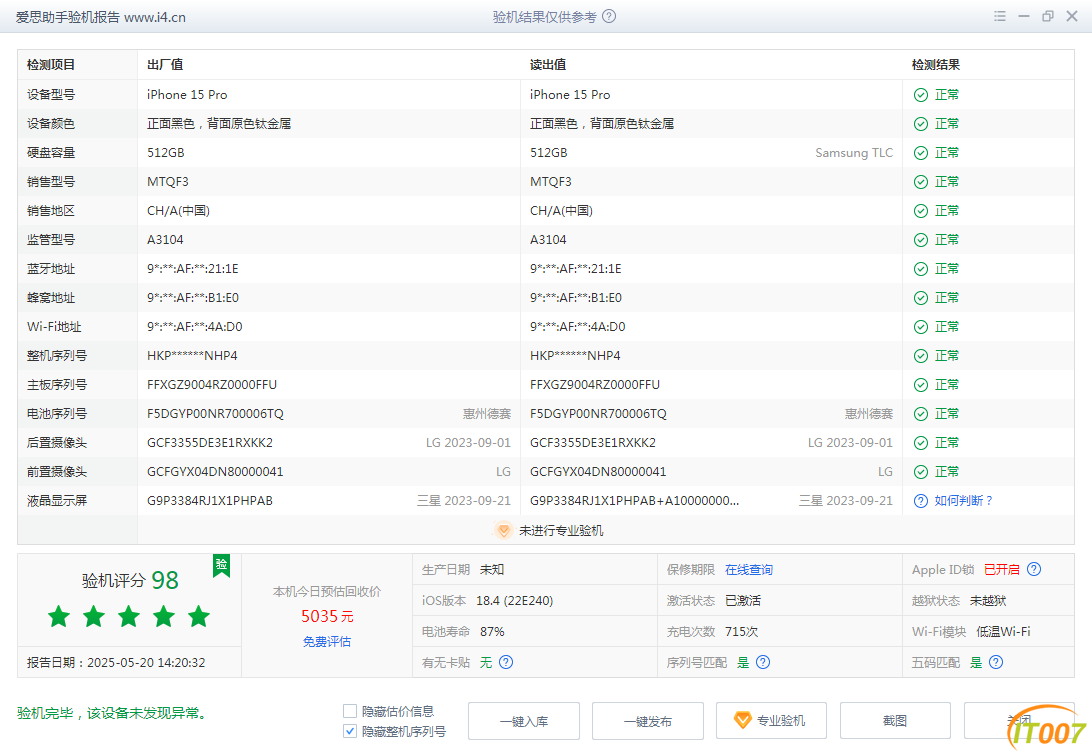This screenshot has width=1092, height=756.
Task: Click the 截图 screenshot button
Action: [x=895, y=721]
